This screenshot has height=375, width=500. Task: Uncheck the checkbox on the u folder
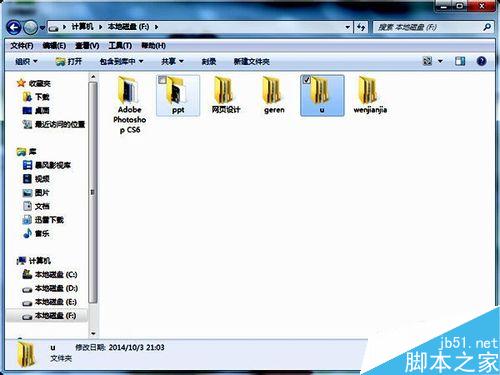coord(306,80)
